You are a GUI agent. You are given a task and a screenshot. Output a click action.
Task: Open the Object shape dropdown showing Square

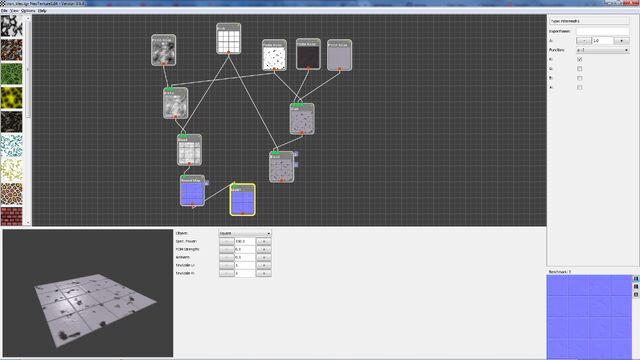tap(245, 233)
